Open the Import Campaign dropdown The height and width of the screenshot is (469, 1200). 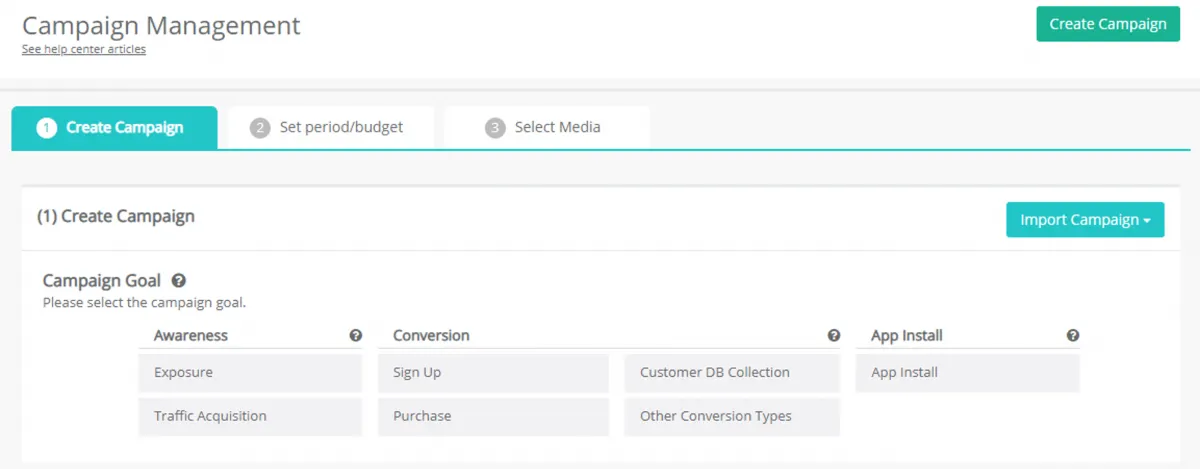(1085, 220)
